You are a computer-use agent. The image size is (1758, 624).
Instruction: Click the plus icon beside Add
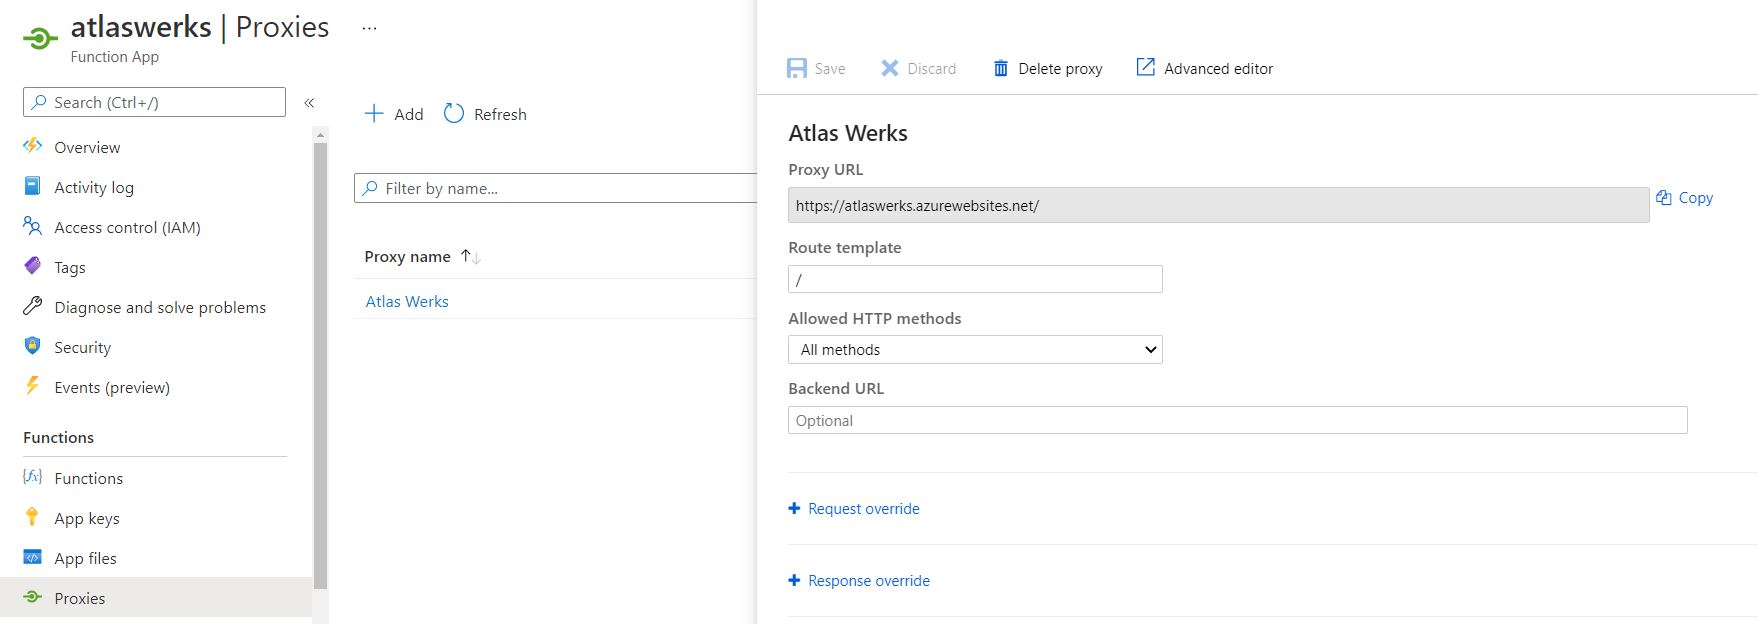[x=374, y=113]
